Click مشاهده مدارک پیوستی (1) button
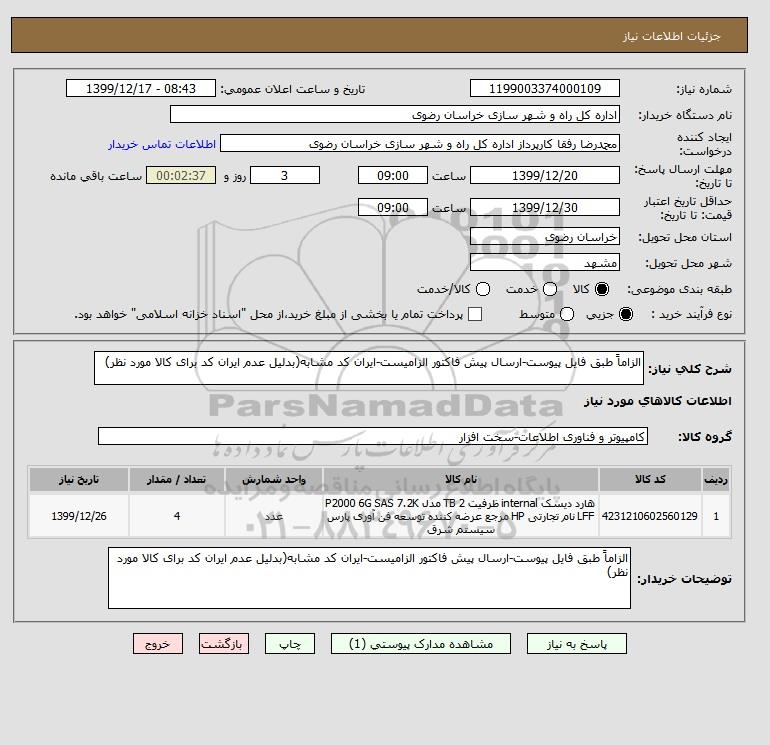Screen dimensions: 770x745 click(421, 644)
